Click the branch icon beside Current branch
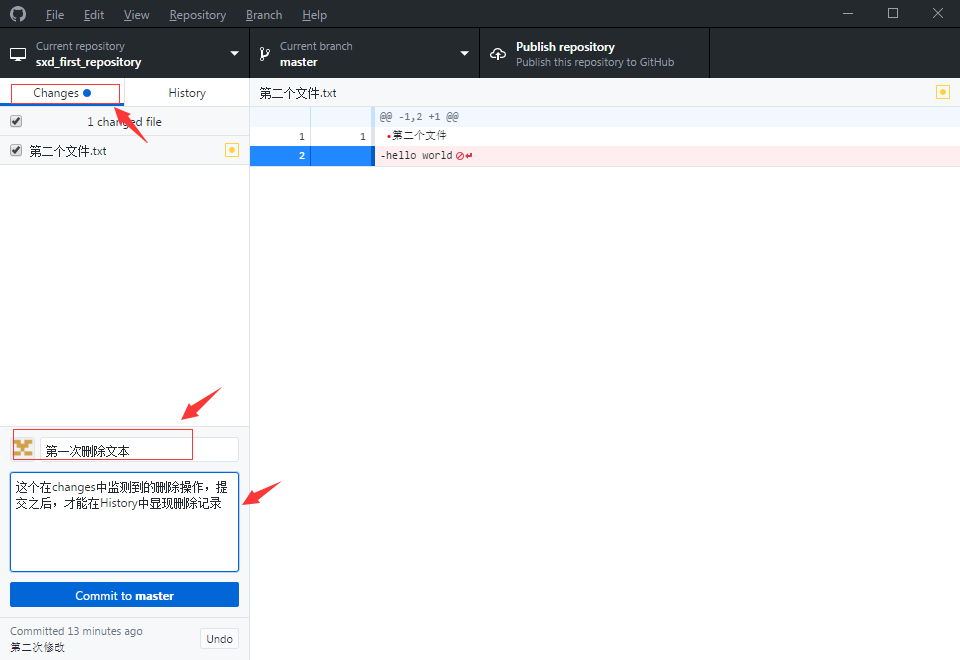Screen dimensions: 960x660 [x=264, y=54]
